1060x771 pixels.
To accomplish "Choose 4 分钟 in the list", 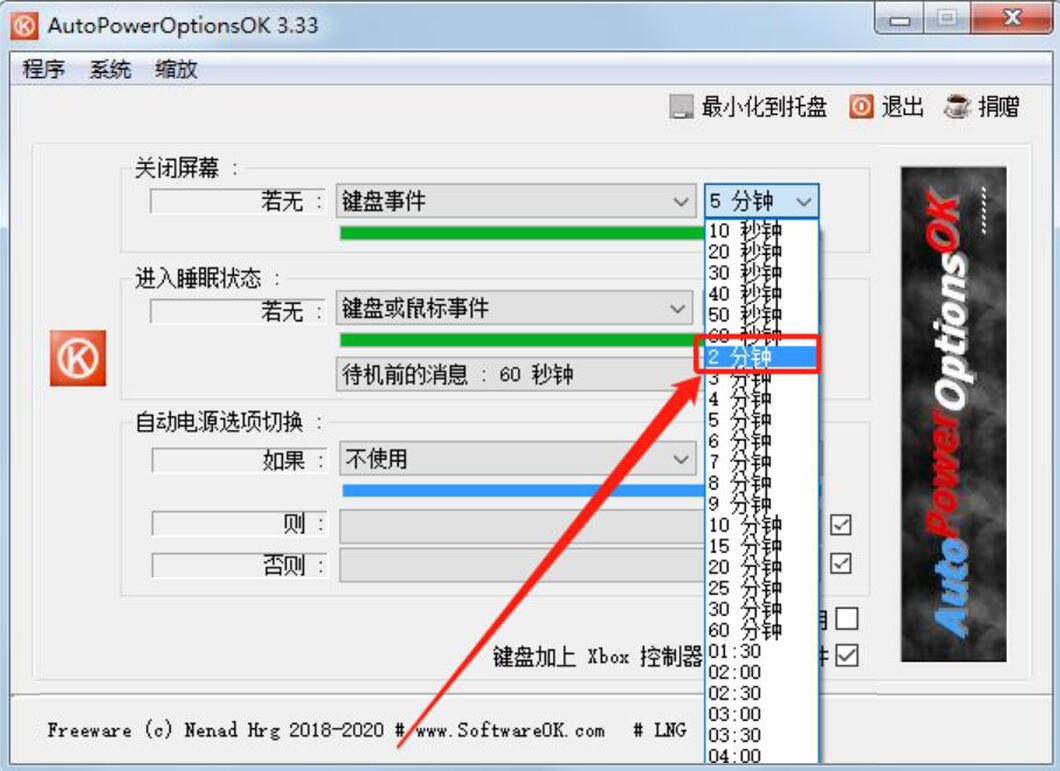I will pyautogui.click(x=761, y=399).
